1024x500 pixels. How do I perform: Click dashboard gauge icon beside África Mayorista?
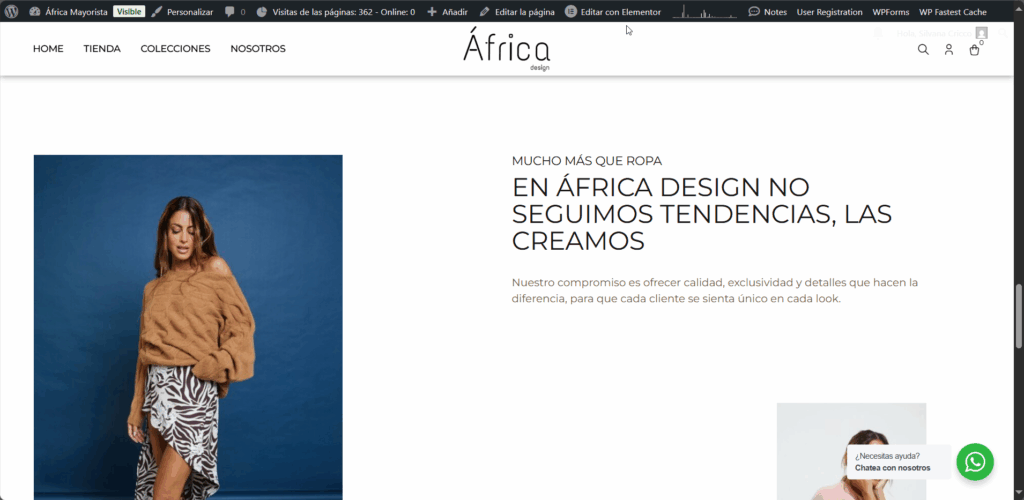tap(35, 12)
